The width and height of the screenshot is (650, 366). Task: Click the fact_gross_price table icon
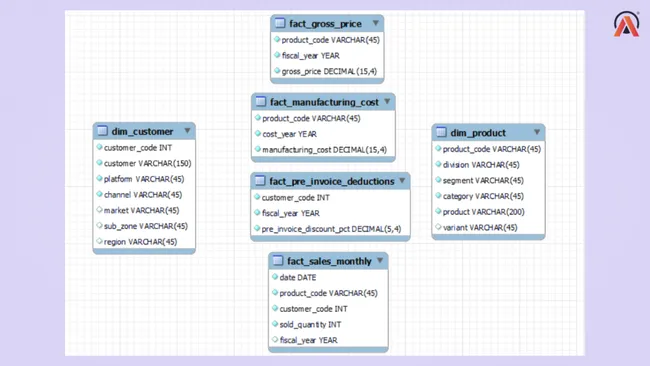[280, 23]
